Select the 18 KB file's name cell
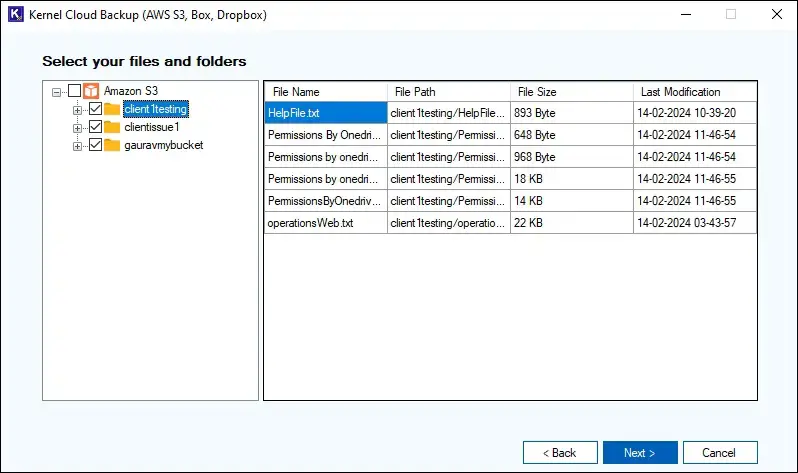This screenshot has height=473, width=798. [x=326, y=179]
